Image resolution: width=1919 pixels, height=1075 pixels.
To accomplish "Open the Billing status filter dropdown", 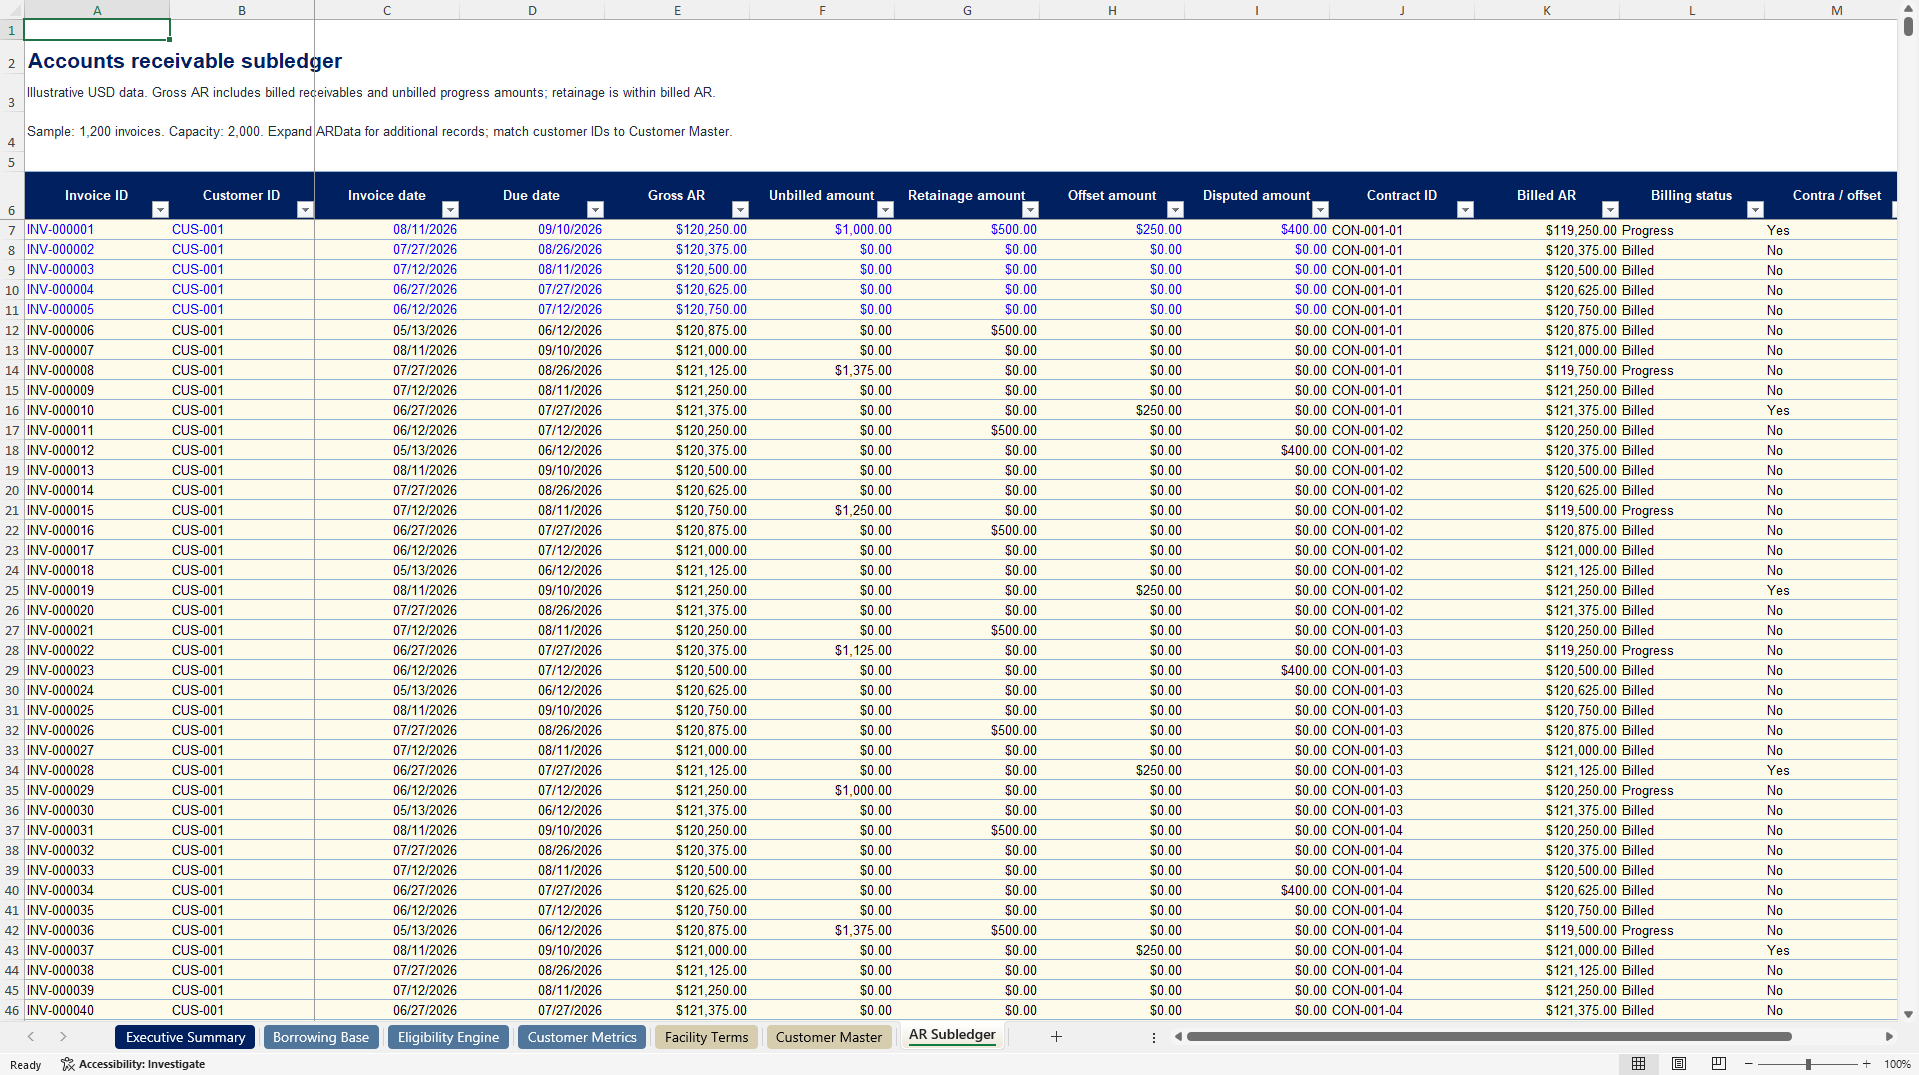I will 1755,209.
